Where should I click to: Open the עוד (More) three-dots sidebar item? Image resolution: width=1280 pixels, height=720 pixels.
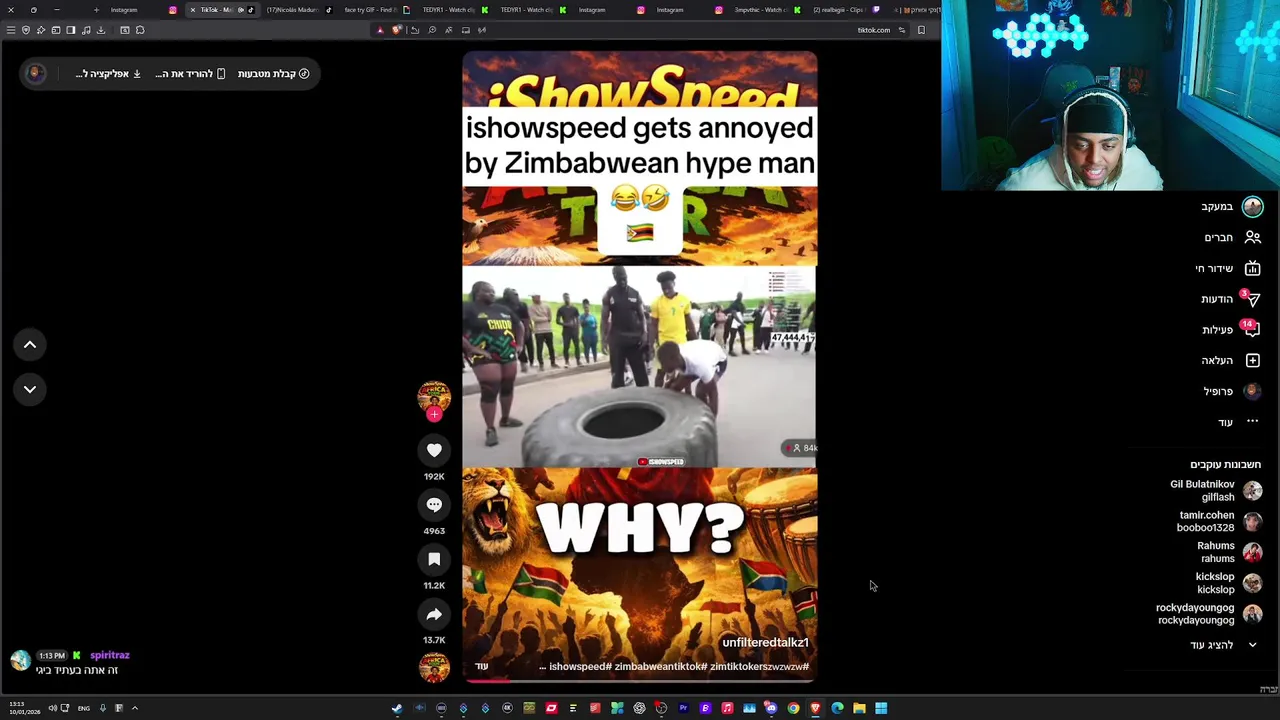[x=1238, y=422]
